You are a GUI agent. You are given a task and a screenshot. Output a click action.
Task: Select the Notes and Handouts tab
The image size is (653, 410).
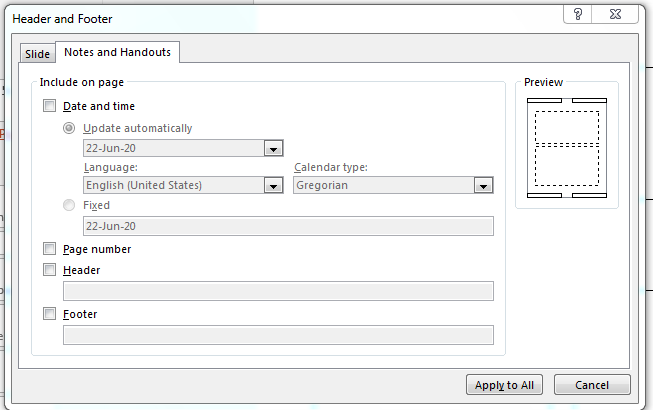(x=117, y=52)
